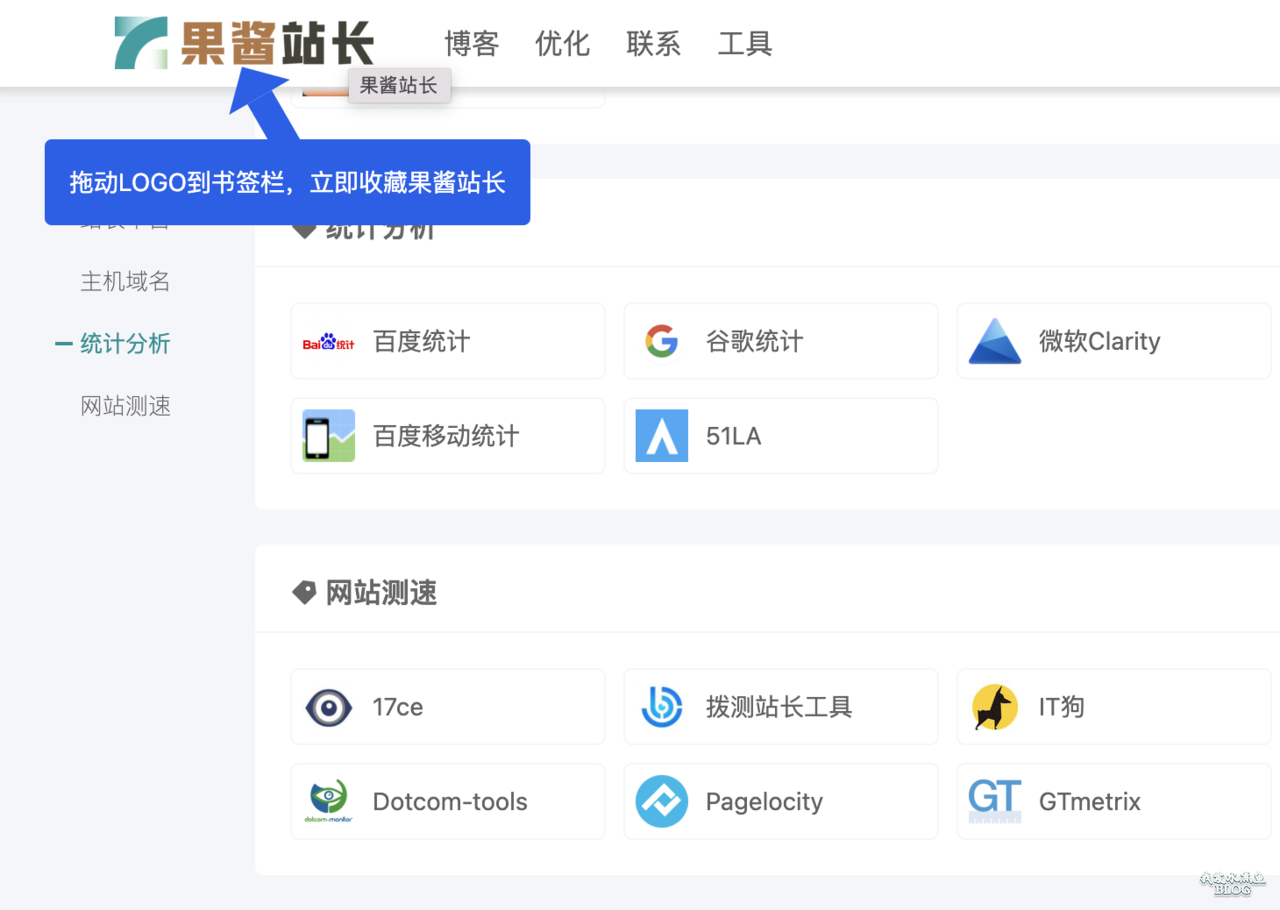Select 主机域名 in the sidebar
Screen dimensions: 1280x910
(x=125, y=282)
